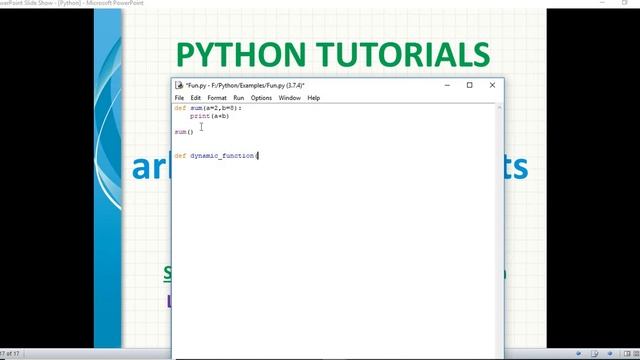Click the 'def sum(a=2,b=8):' code line
The image size is (640, 360).
click(208, 108)
